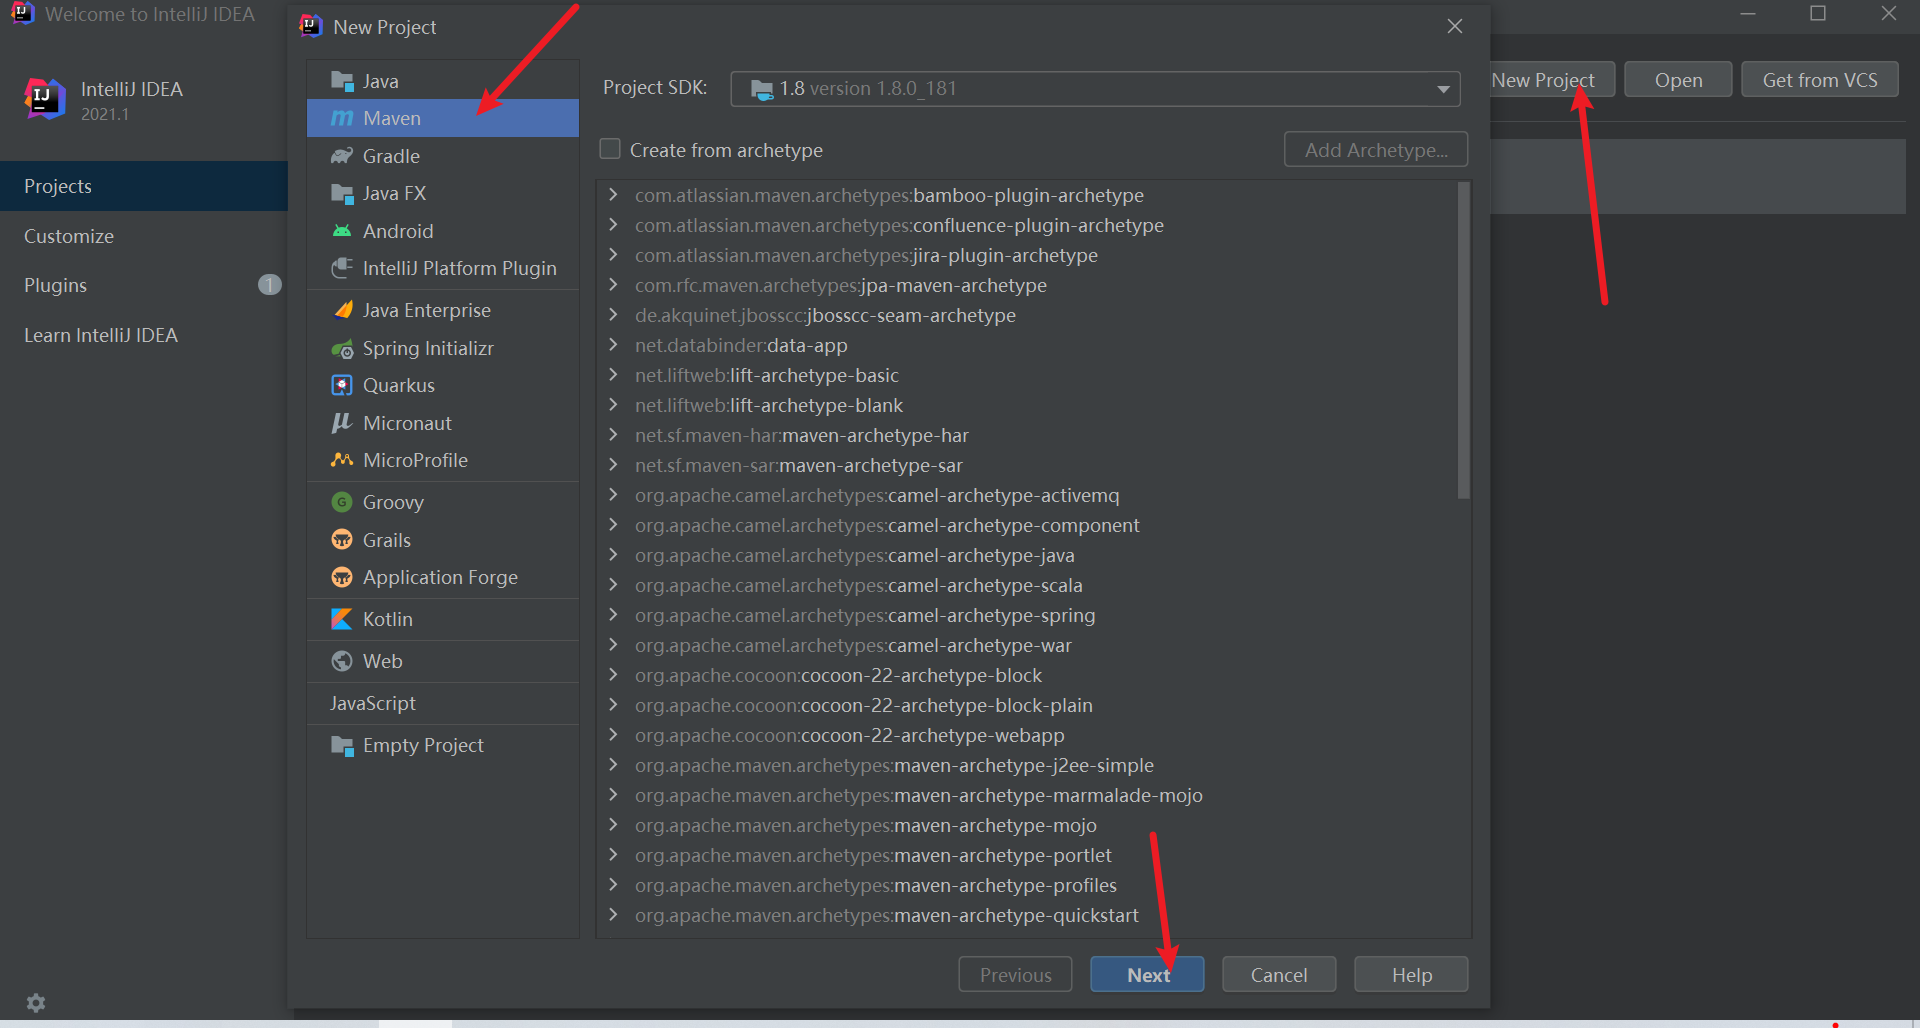Select camel-archetype-scala row
This screenshot has width=1920, height=1028.
(1027, 585)
